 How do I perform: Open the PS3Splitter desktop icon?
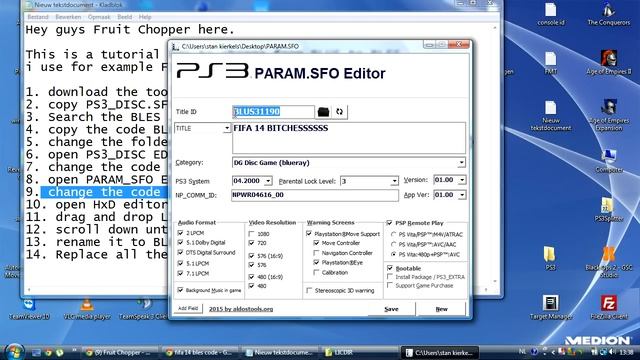click(609, 210)
